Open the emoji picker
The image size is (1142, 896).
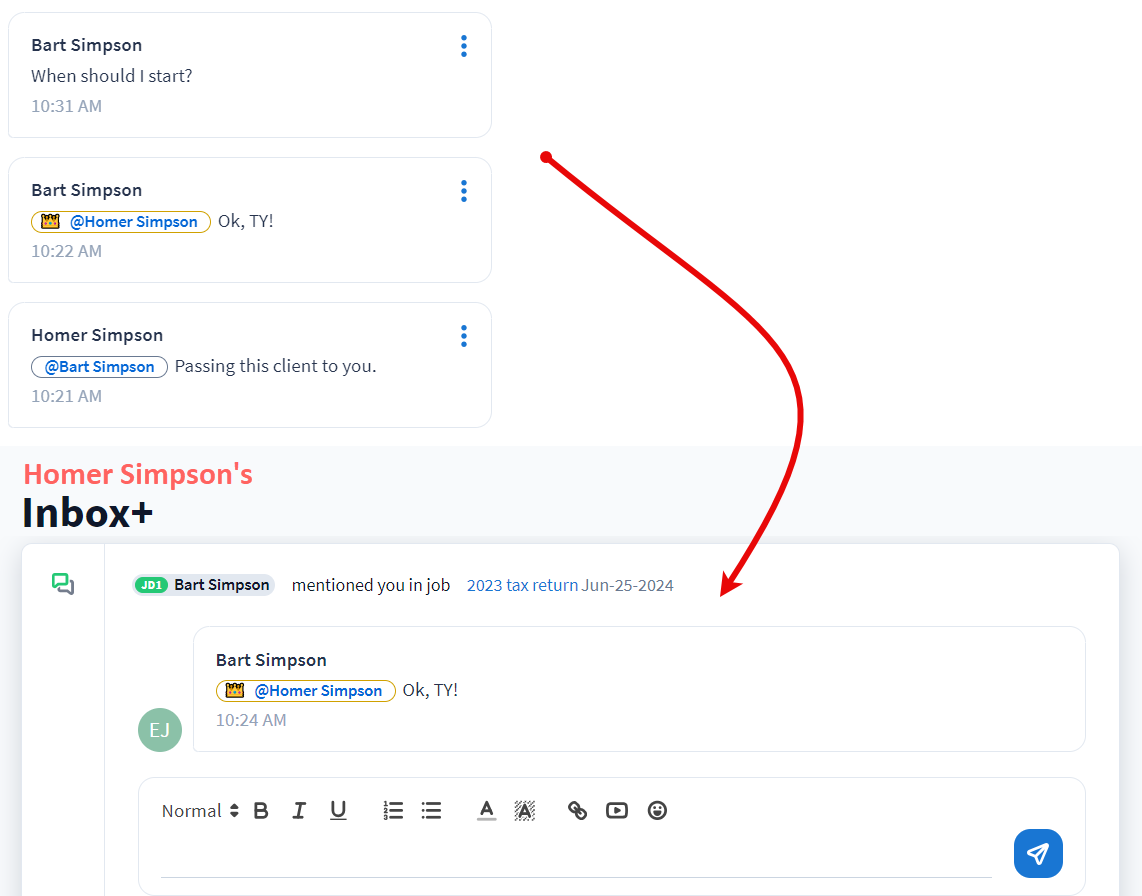click(x=657, y=811)
